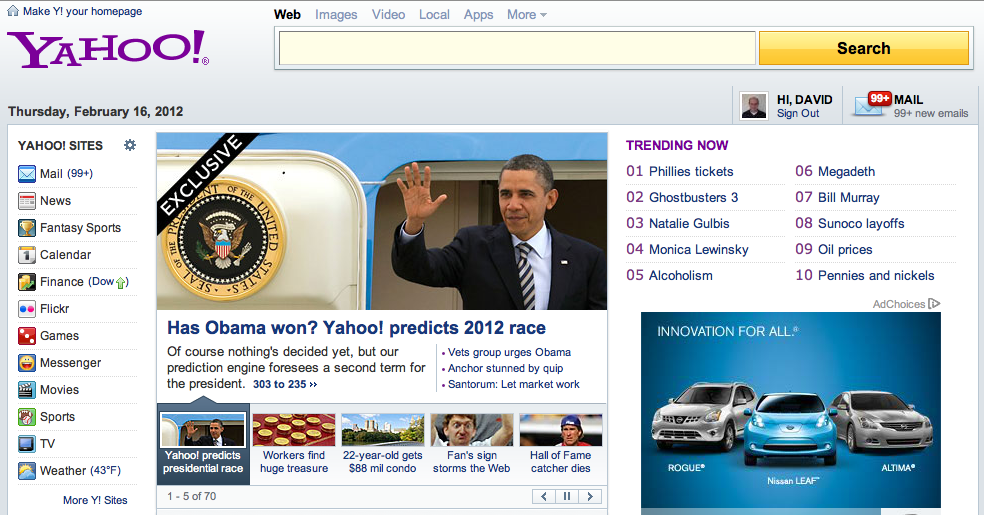
Task: Open trending topic Ghostbusters 3
Action: tap(693, 198)
